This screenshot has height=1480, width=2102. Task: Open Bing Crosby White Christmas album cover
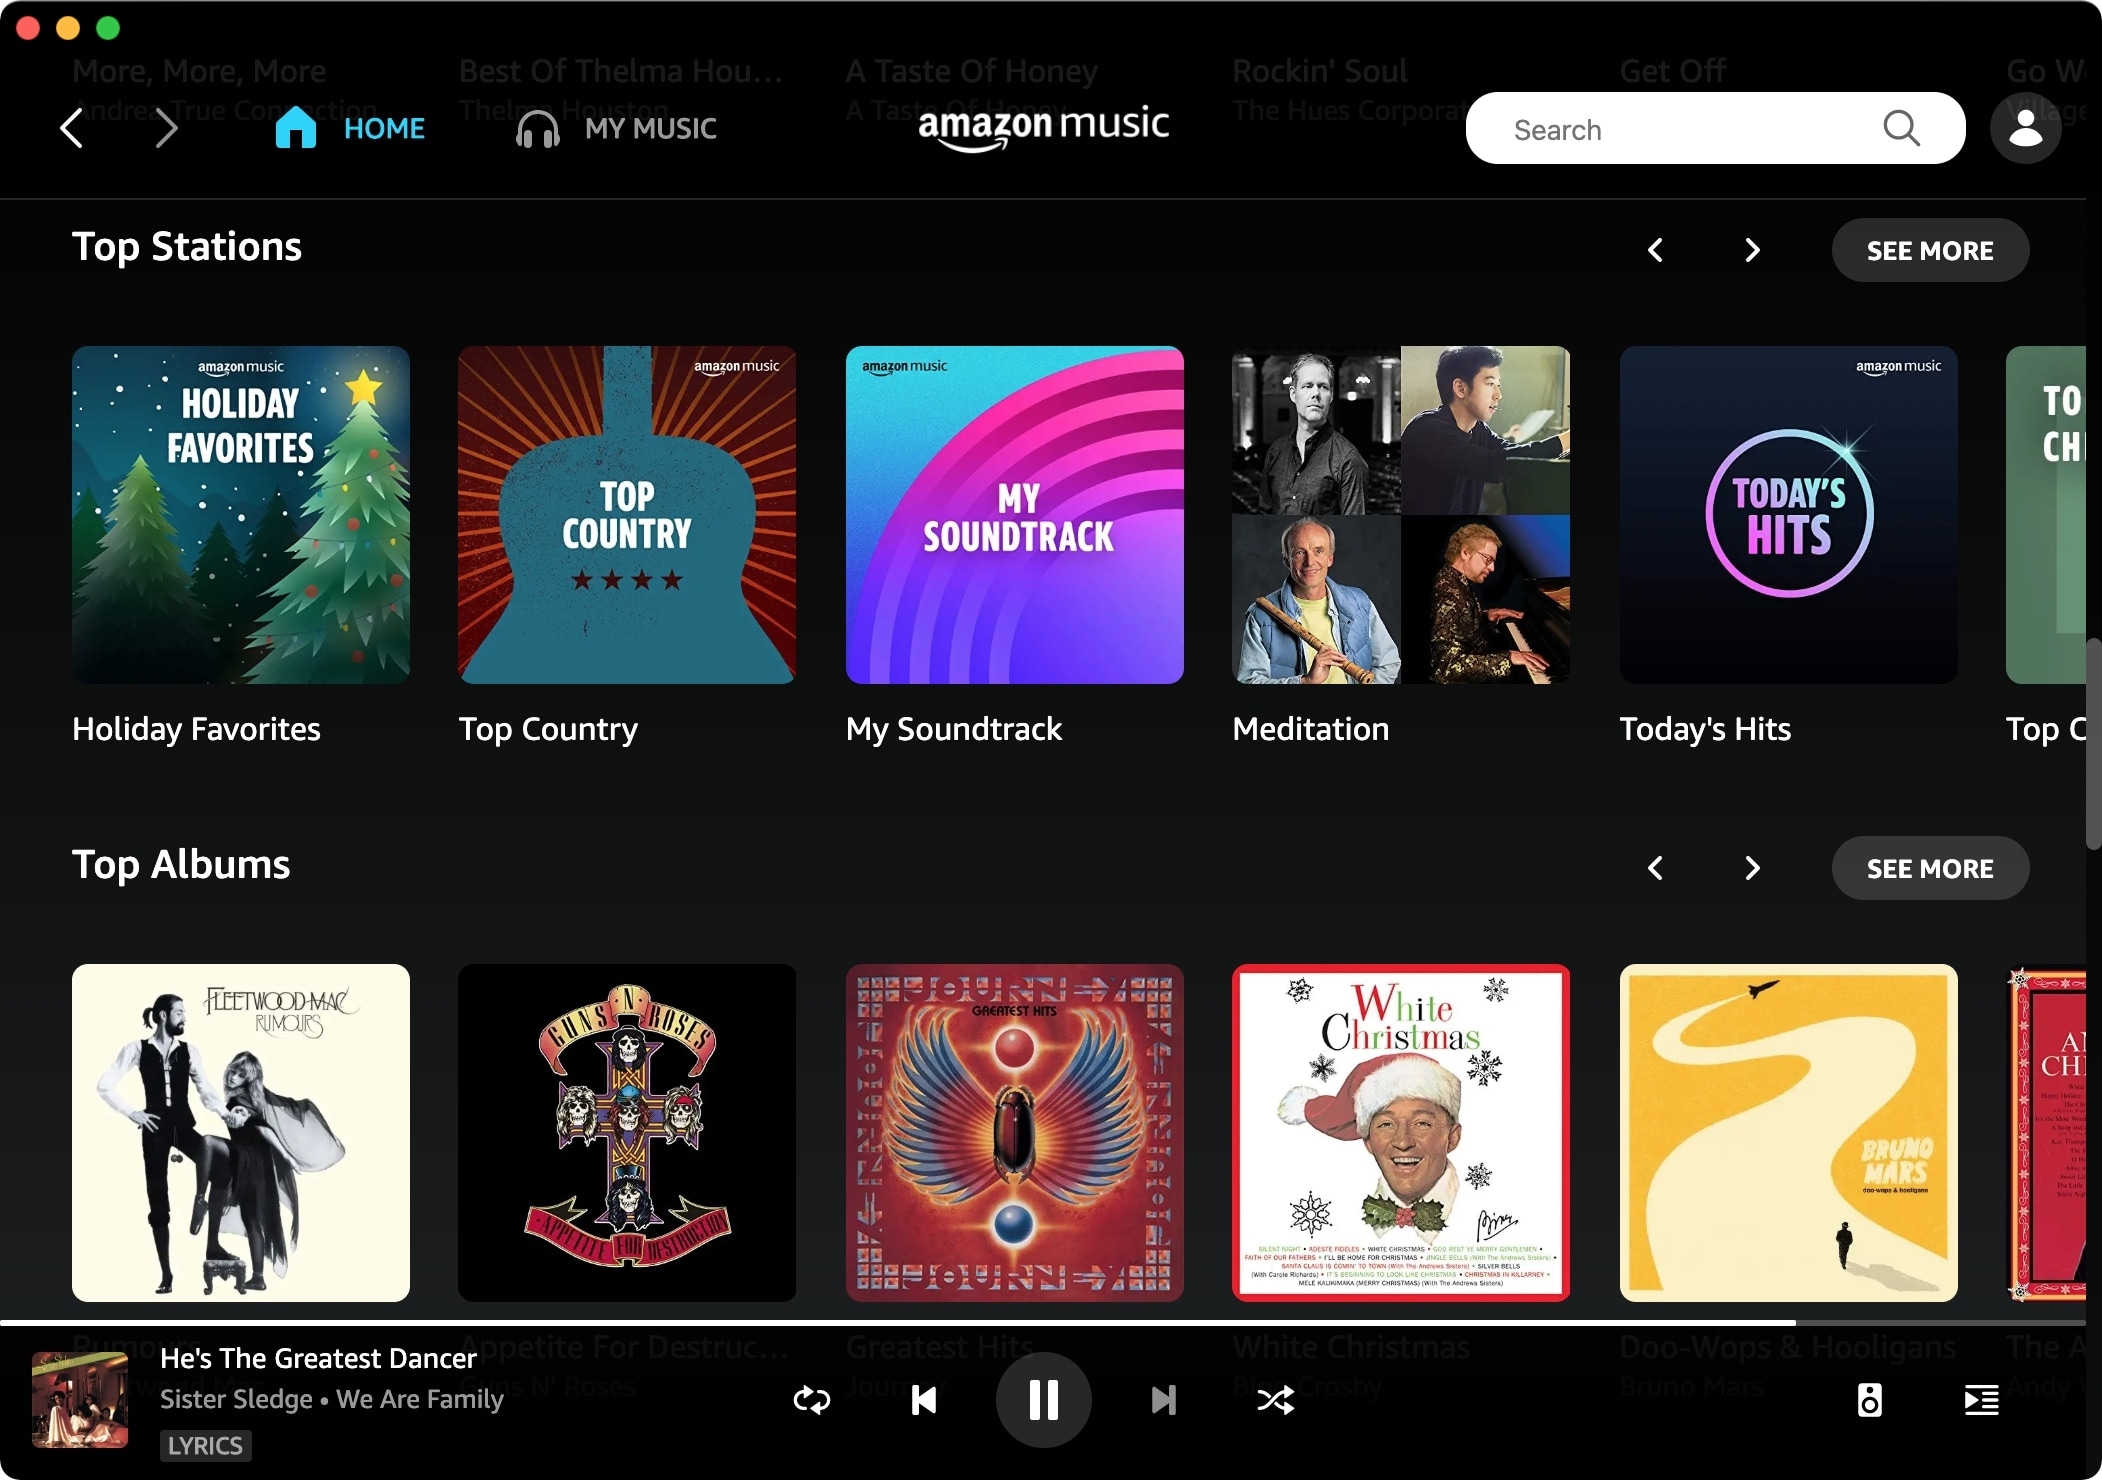click(1401, 1133)
